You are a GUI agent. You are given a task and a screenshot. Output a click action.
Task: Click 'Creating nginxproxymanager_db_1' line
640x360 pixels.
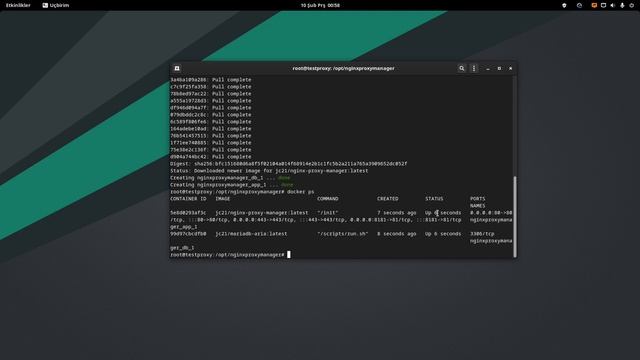pyautogui.click(x=230, y=178)
